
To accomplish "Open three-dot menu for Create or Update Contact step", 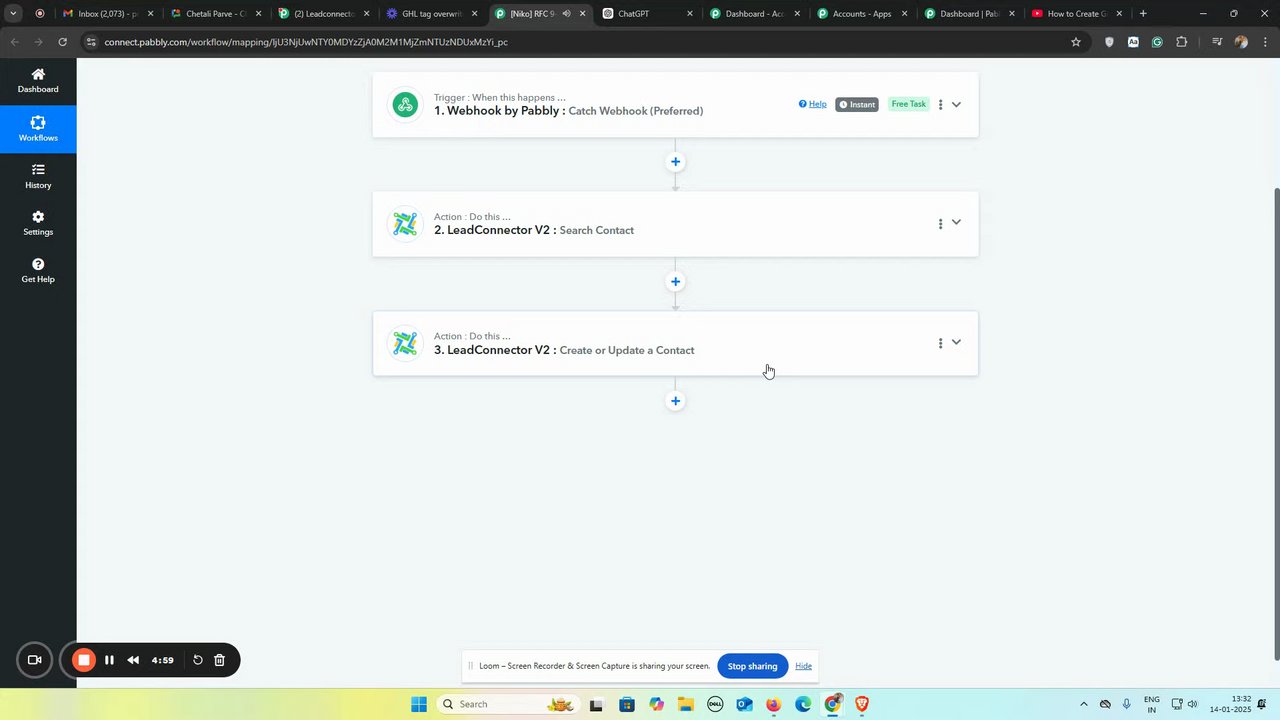I will click(940, 344).
